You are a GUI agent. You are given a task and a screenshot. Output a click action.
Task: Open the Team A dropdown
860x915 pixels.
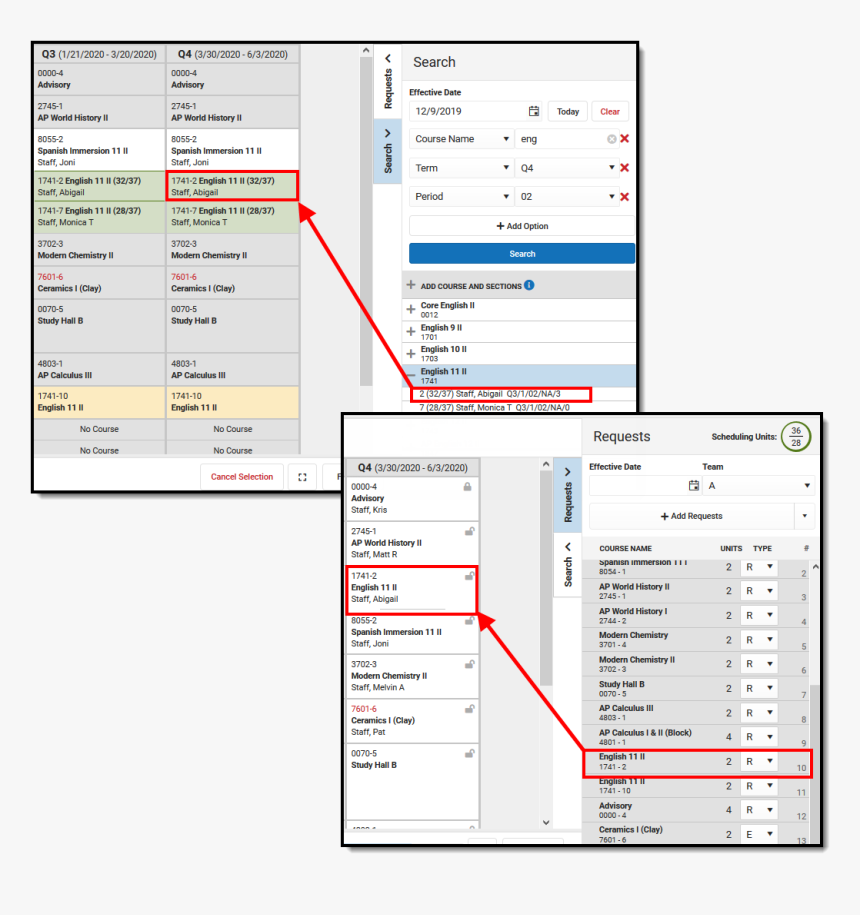758,486
